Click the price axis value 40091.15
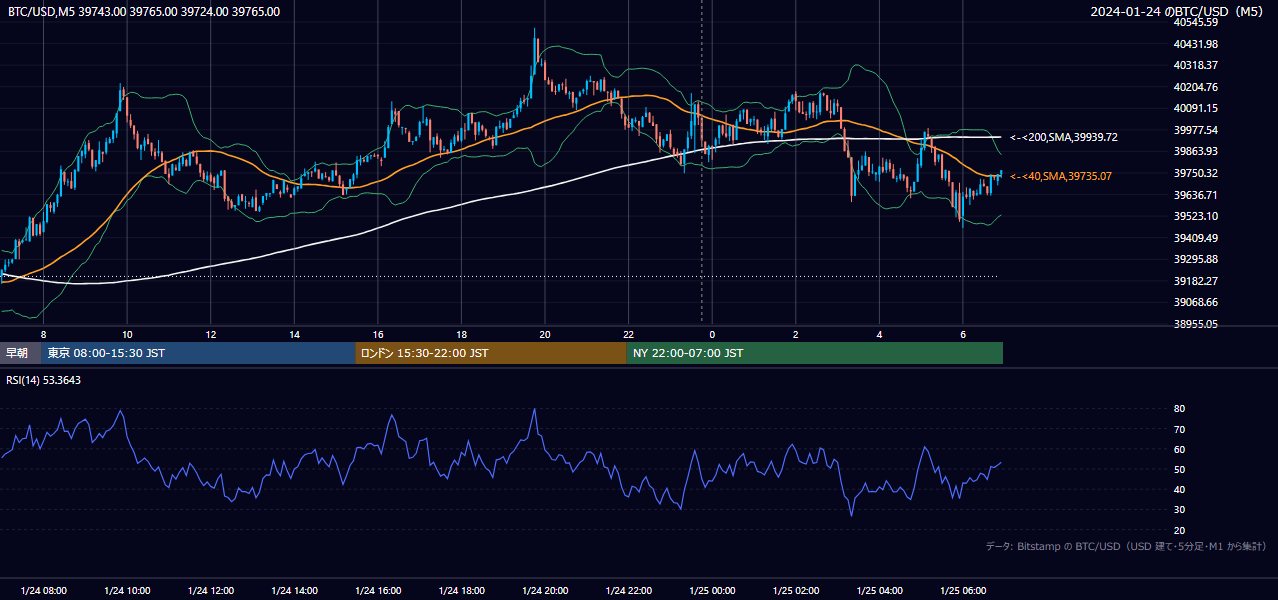The width and height of the screenshot is (1278, 600). tap(1195, 108)
